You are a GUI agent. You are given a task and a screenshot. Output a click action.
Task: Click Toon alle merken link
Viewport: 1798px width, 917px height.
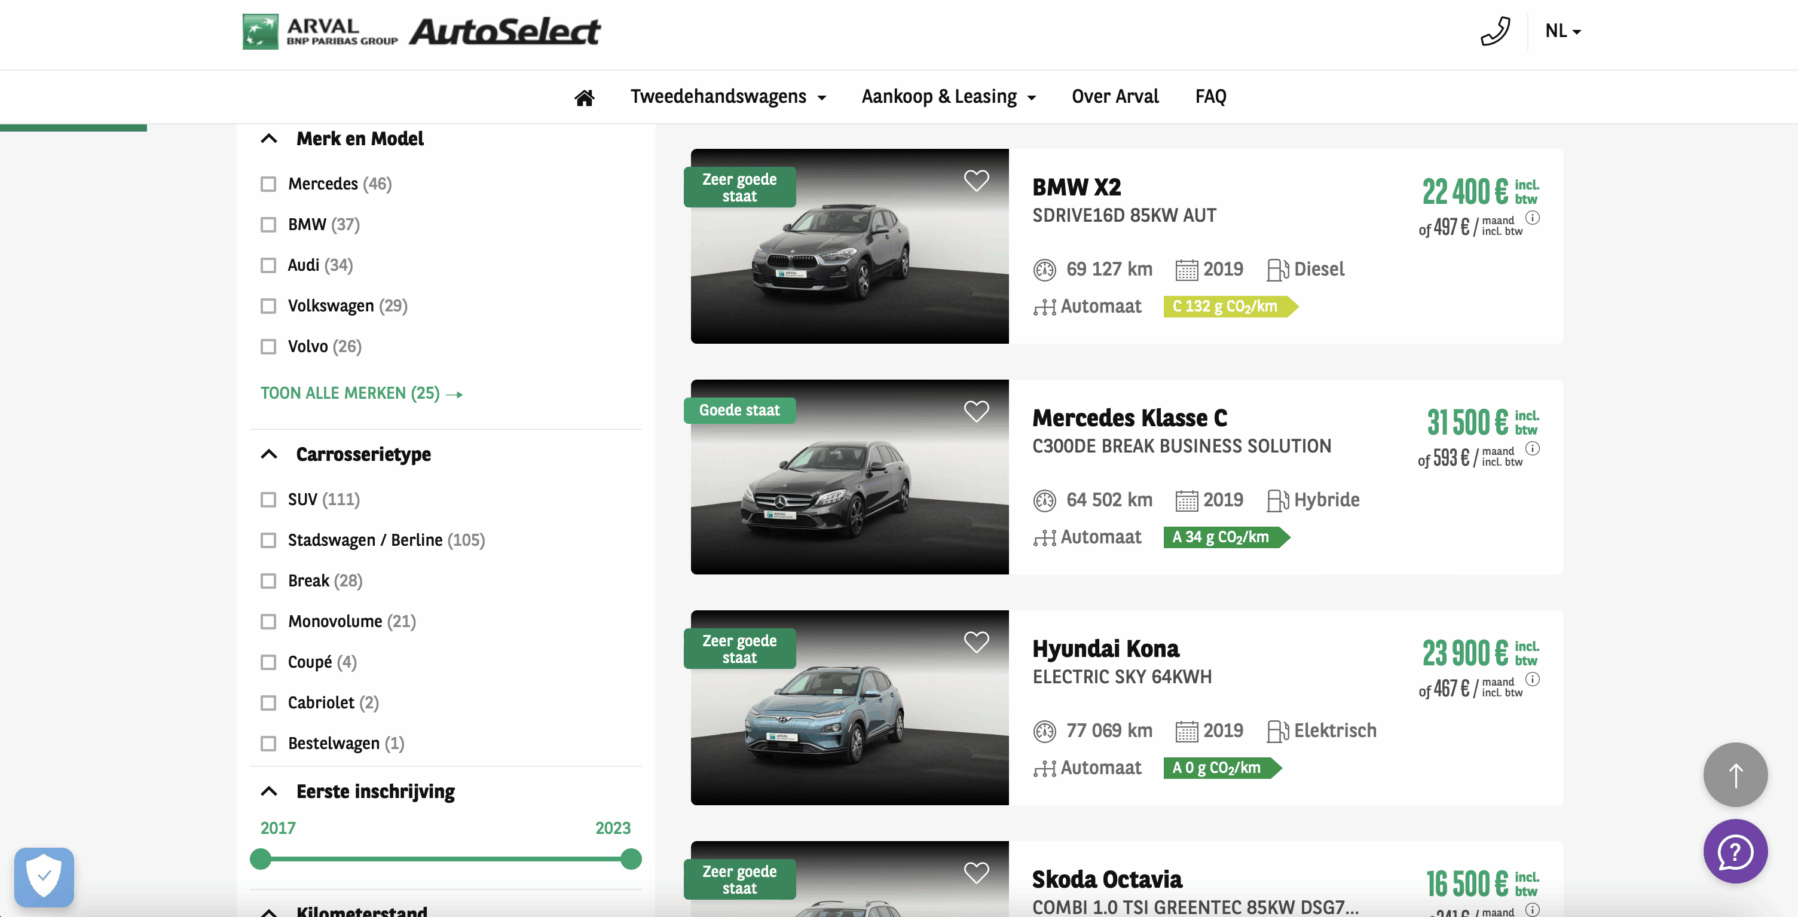point(361,393)
